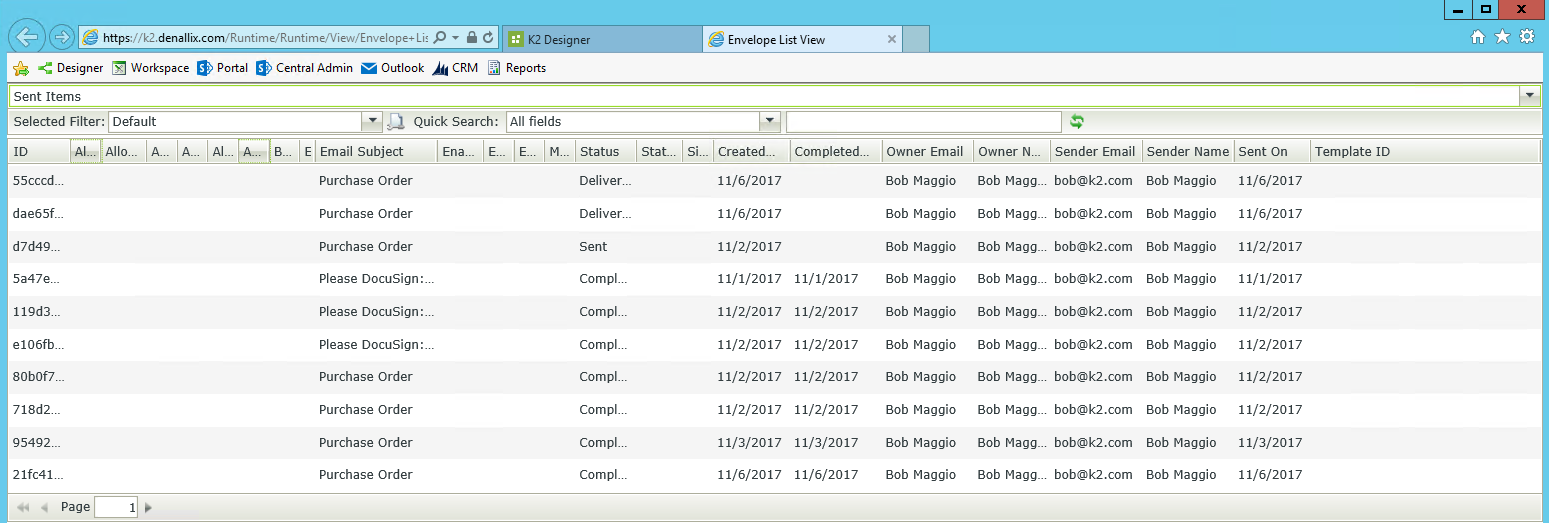Open the browser Home icon
Screen dimensions: 1549x523
(1478, 37)
